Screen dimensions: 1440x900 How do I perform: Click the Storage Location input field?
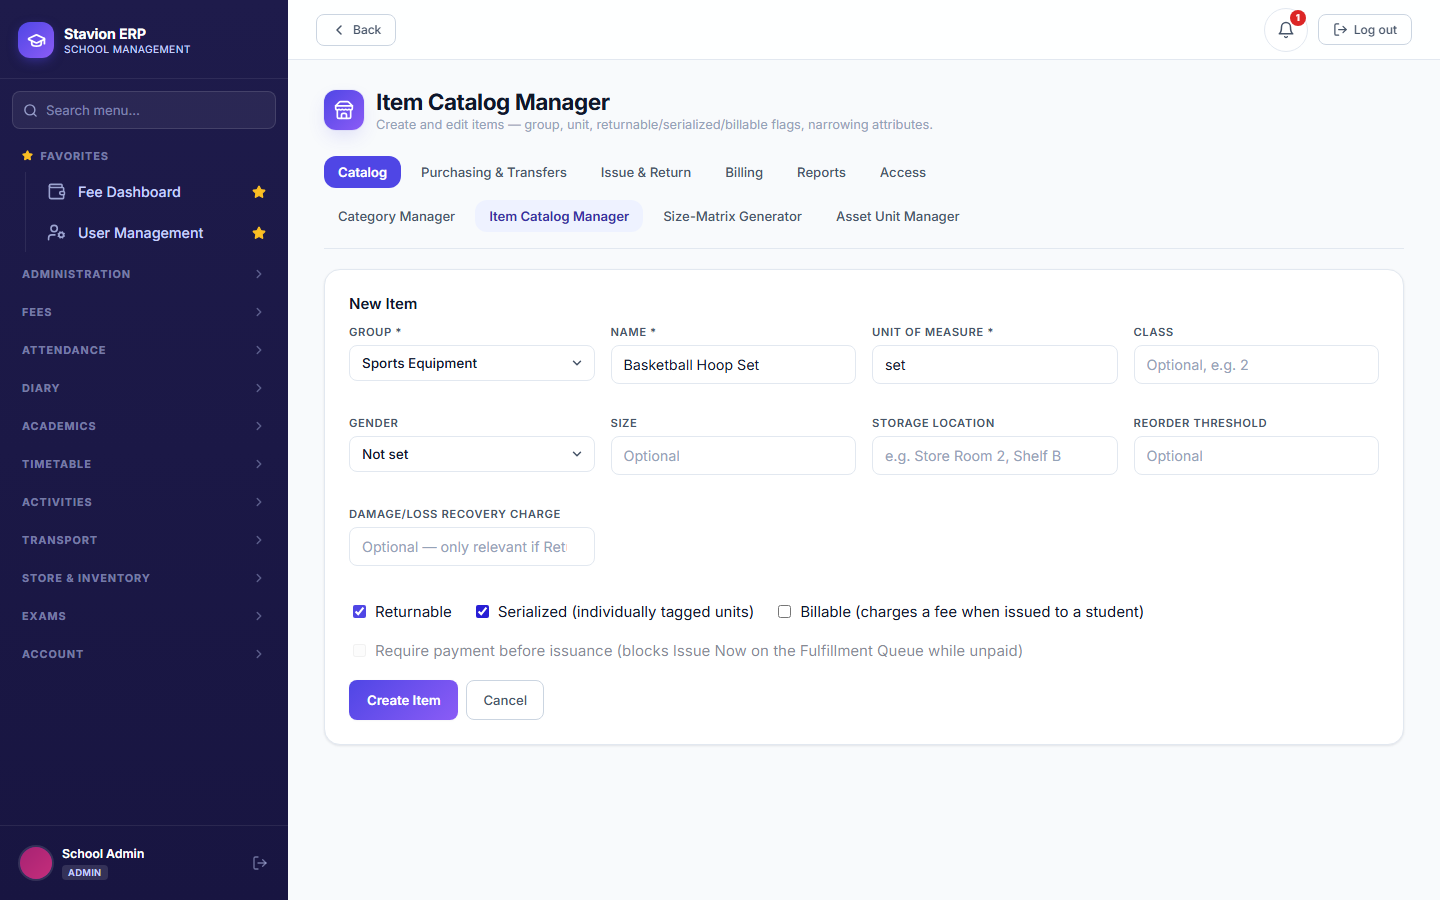pyautogui.click(x=994, y=456)
